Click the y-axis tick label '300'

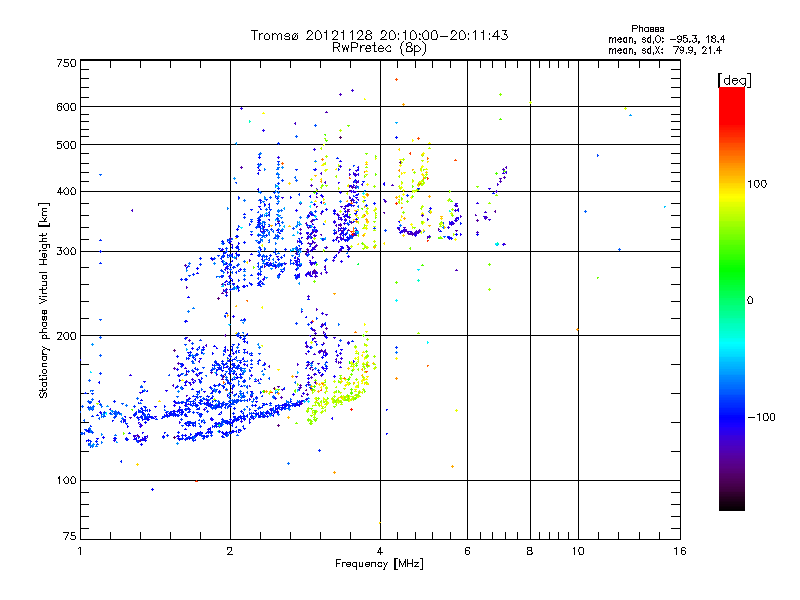click(66, 252)
